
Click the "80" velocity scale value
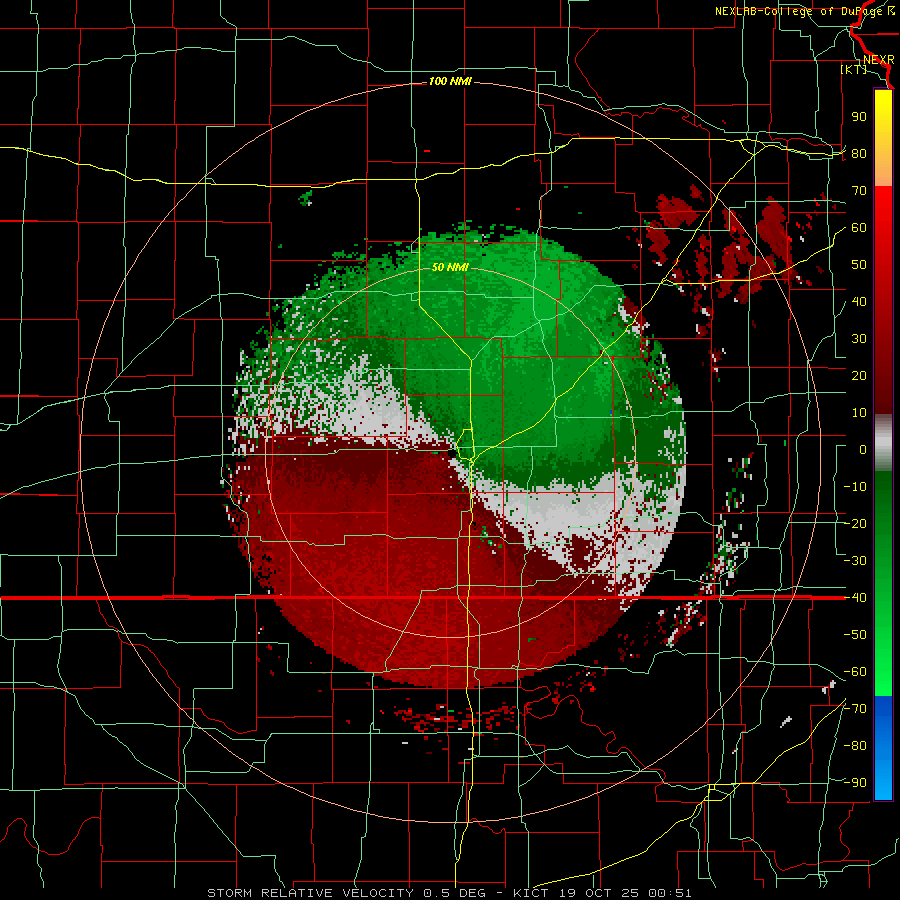tap(859, 154)
